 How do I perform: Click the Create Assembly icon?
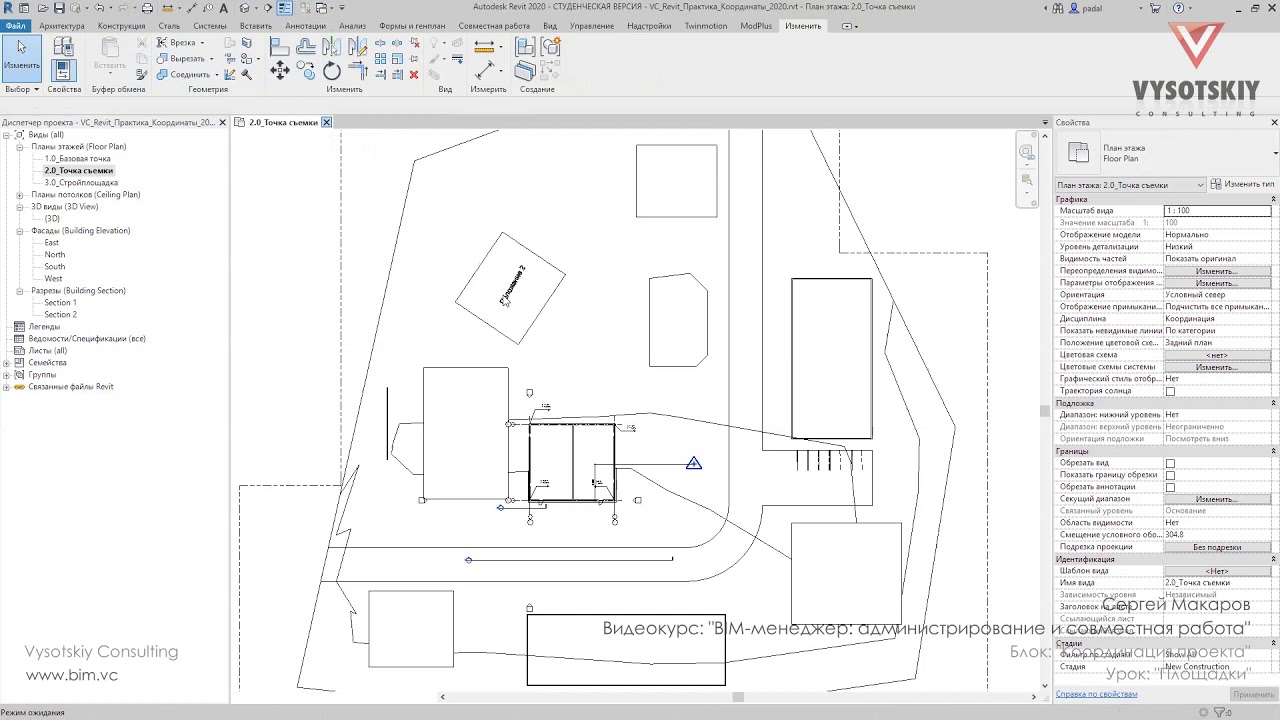[525, 46]
